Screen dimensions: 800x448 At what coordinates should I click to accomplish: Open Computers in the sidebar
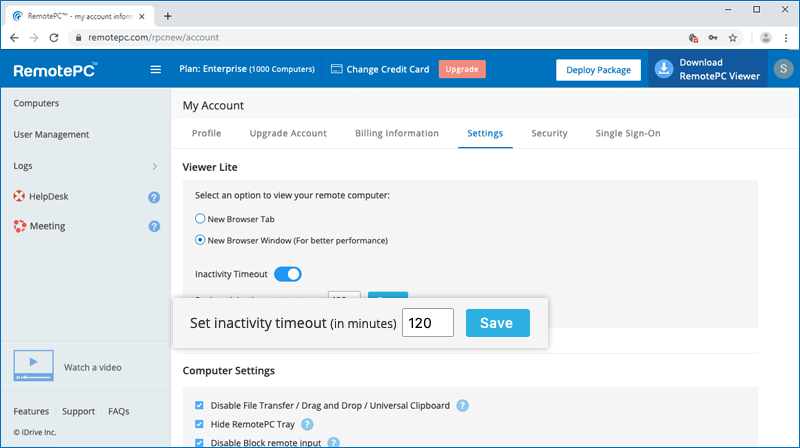coord(36,103)
